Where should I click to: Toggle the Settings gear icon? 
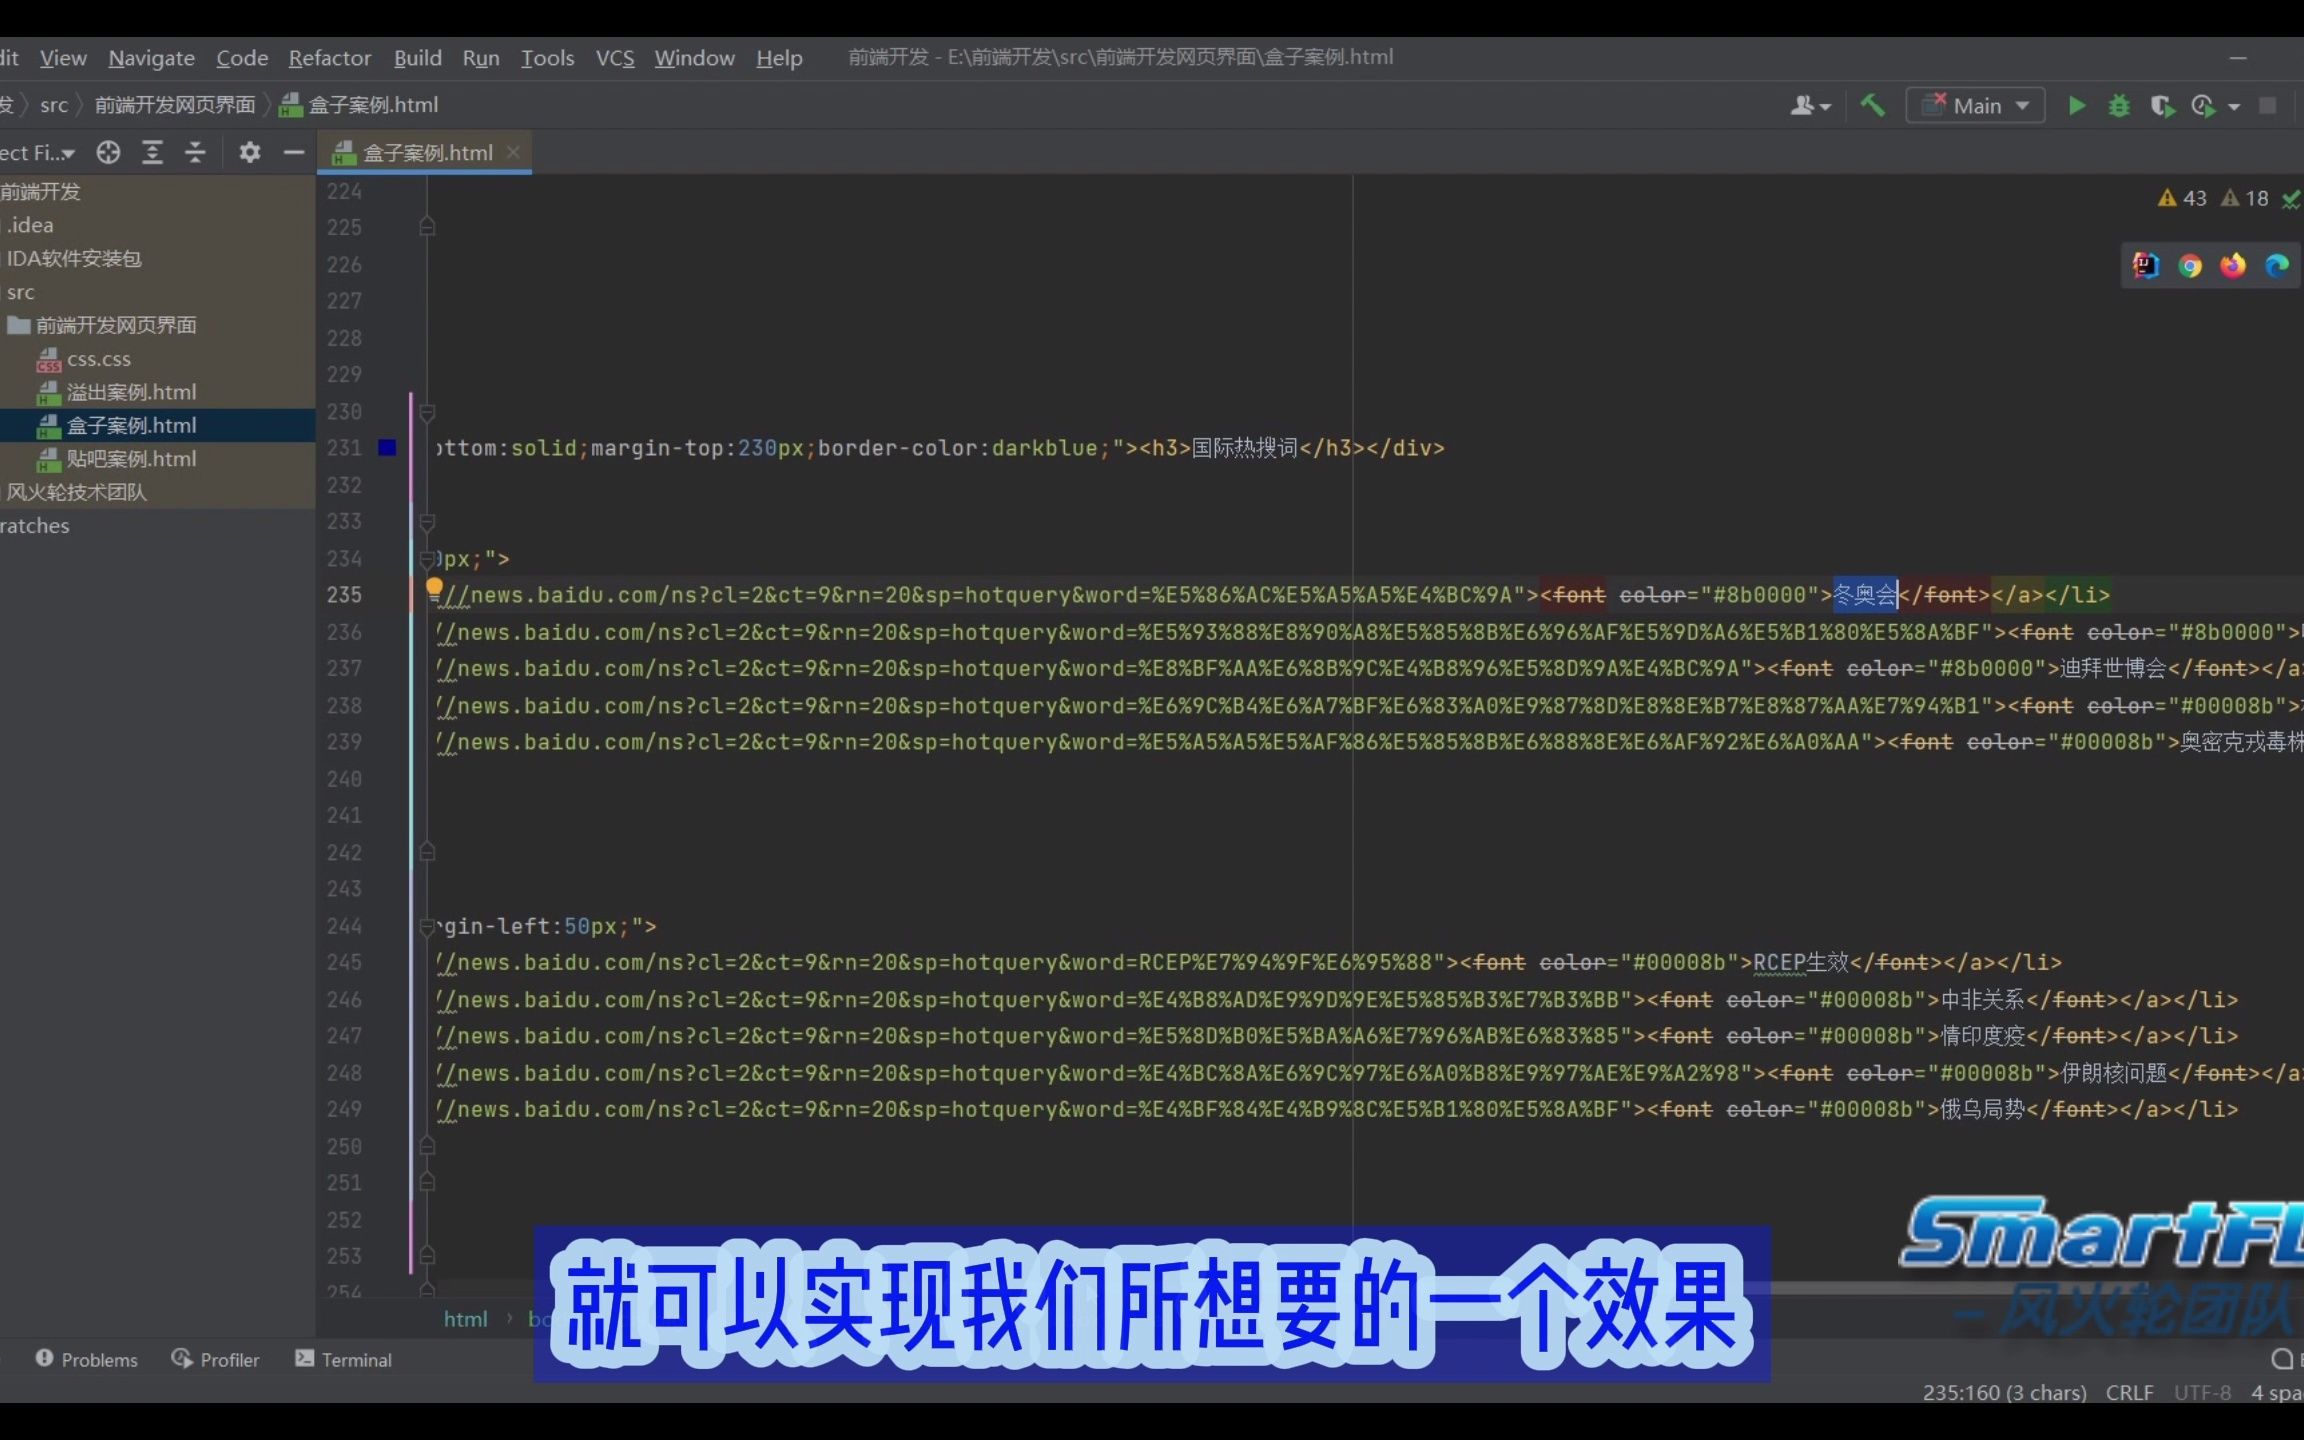tap(249, 151)
